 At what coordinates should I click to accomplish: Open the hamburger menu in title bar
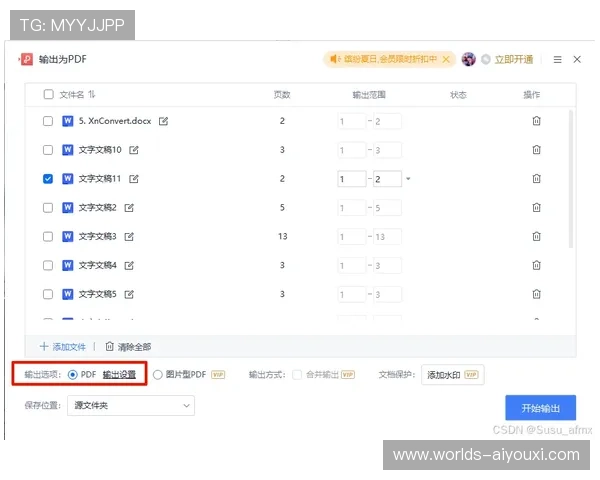(557, 60)
